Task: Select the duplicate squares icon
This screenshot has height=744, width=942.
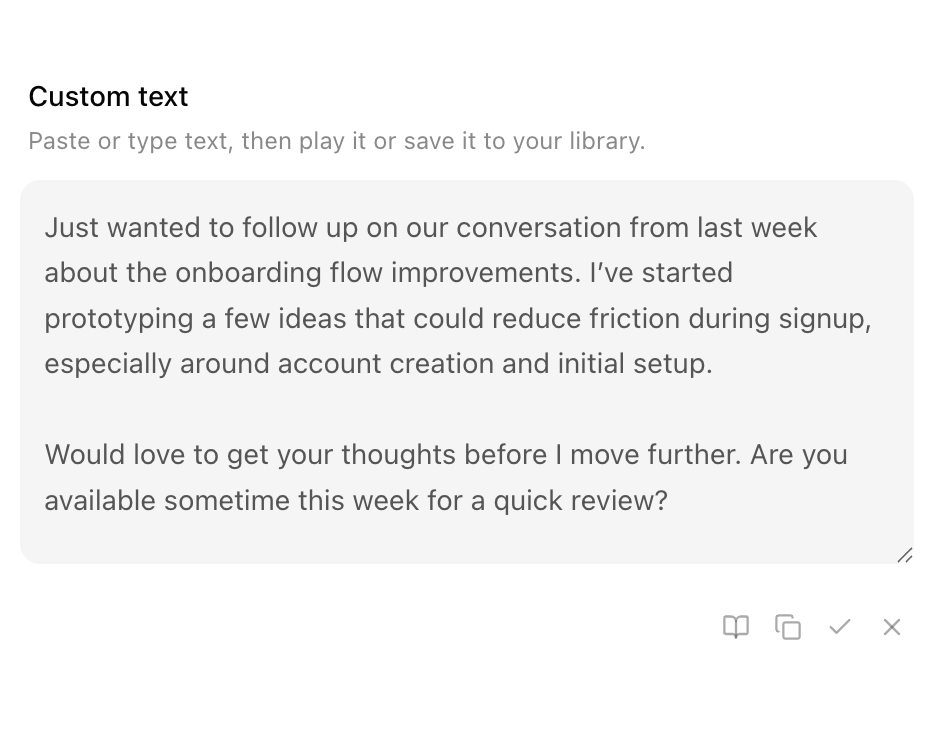Action: [788, 627]
